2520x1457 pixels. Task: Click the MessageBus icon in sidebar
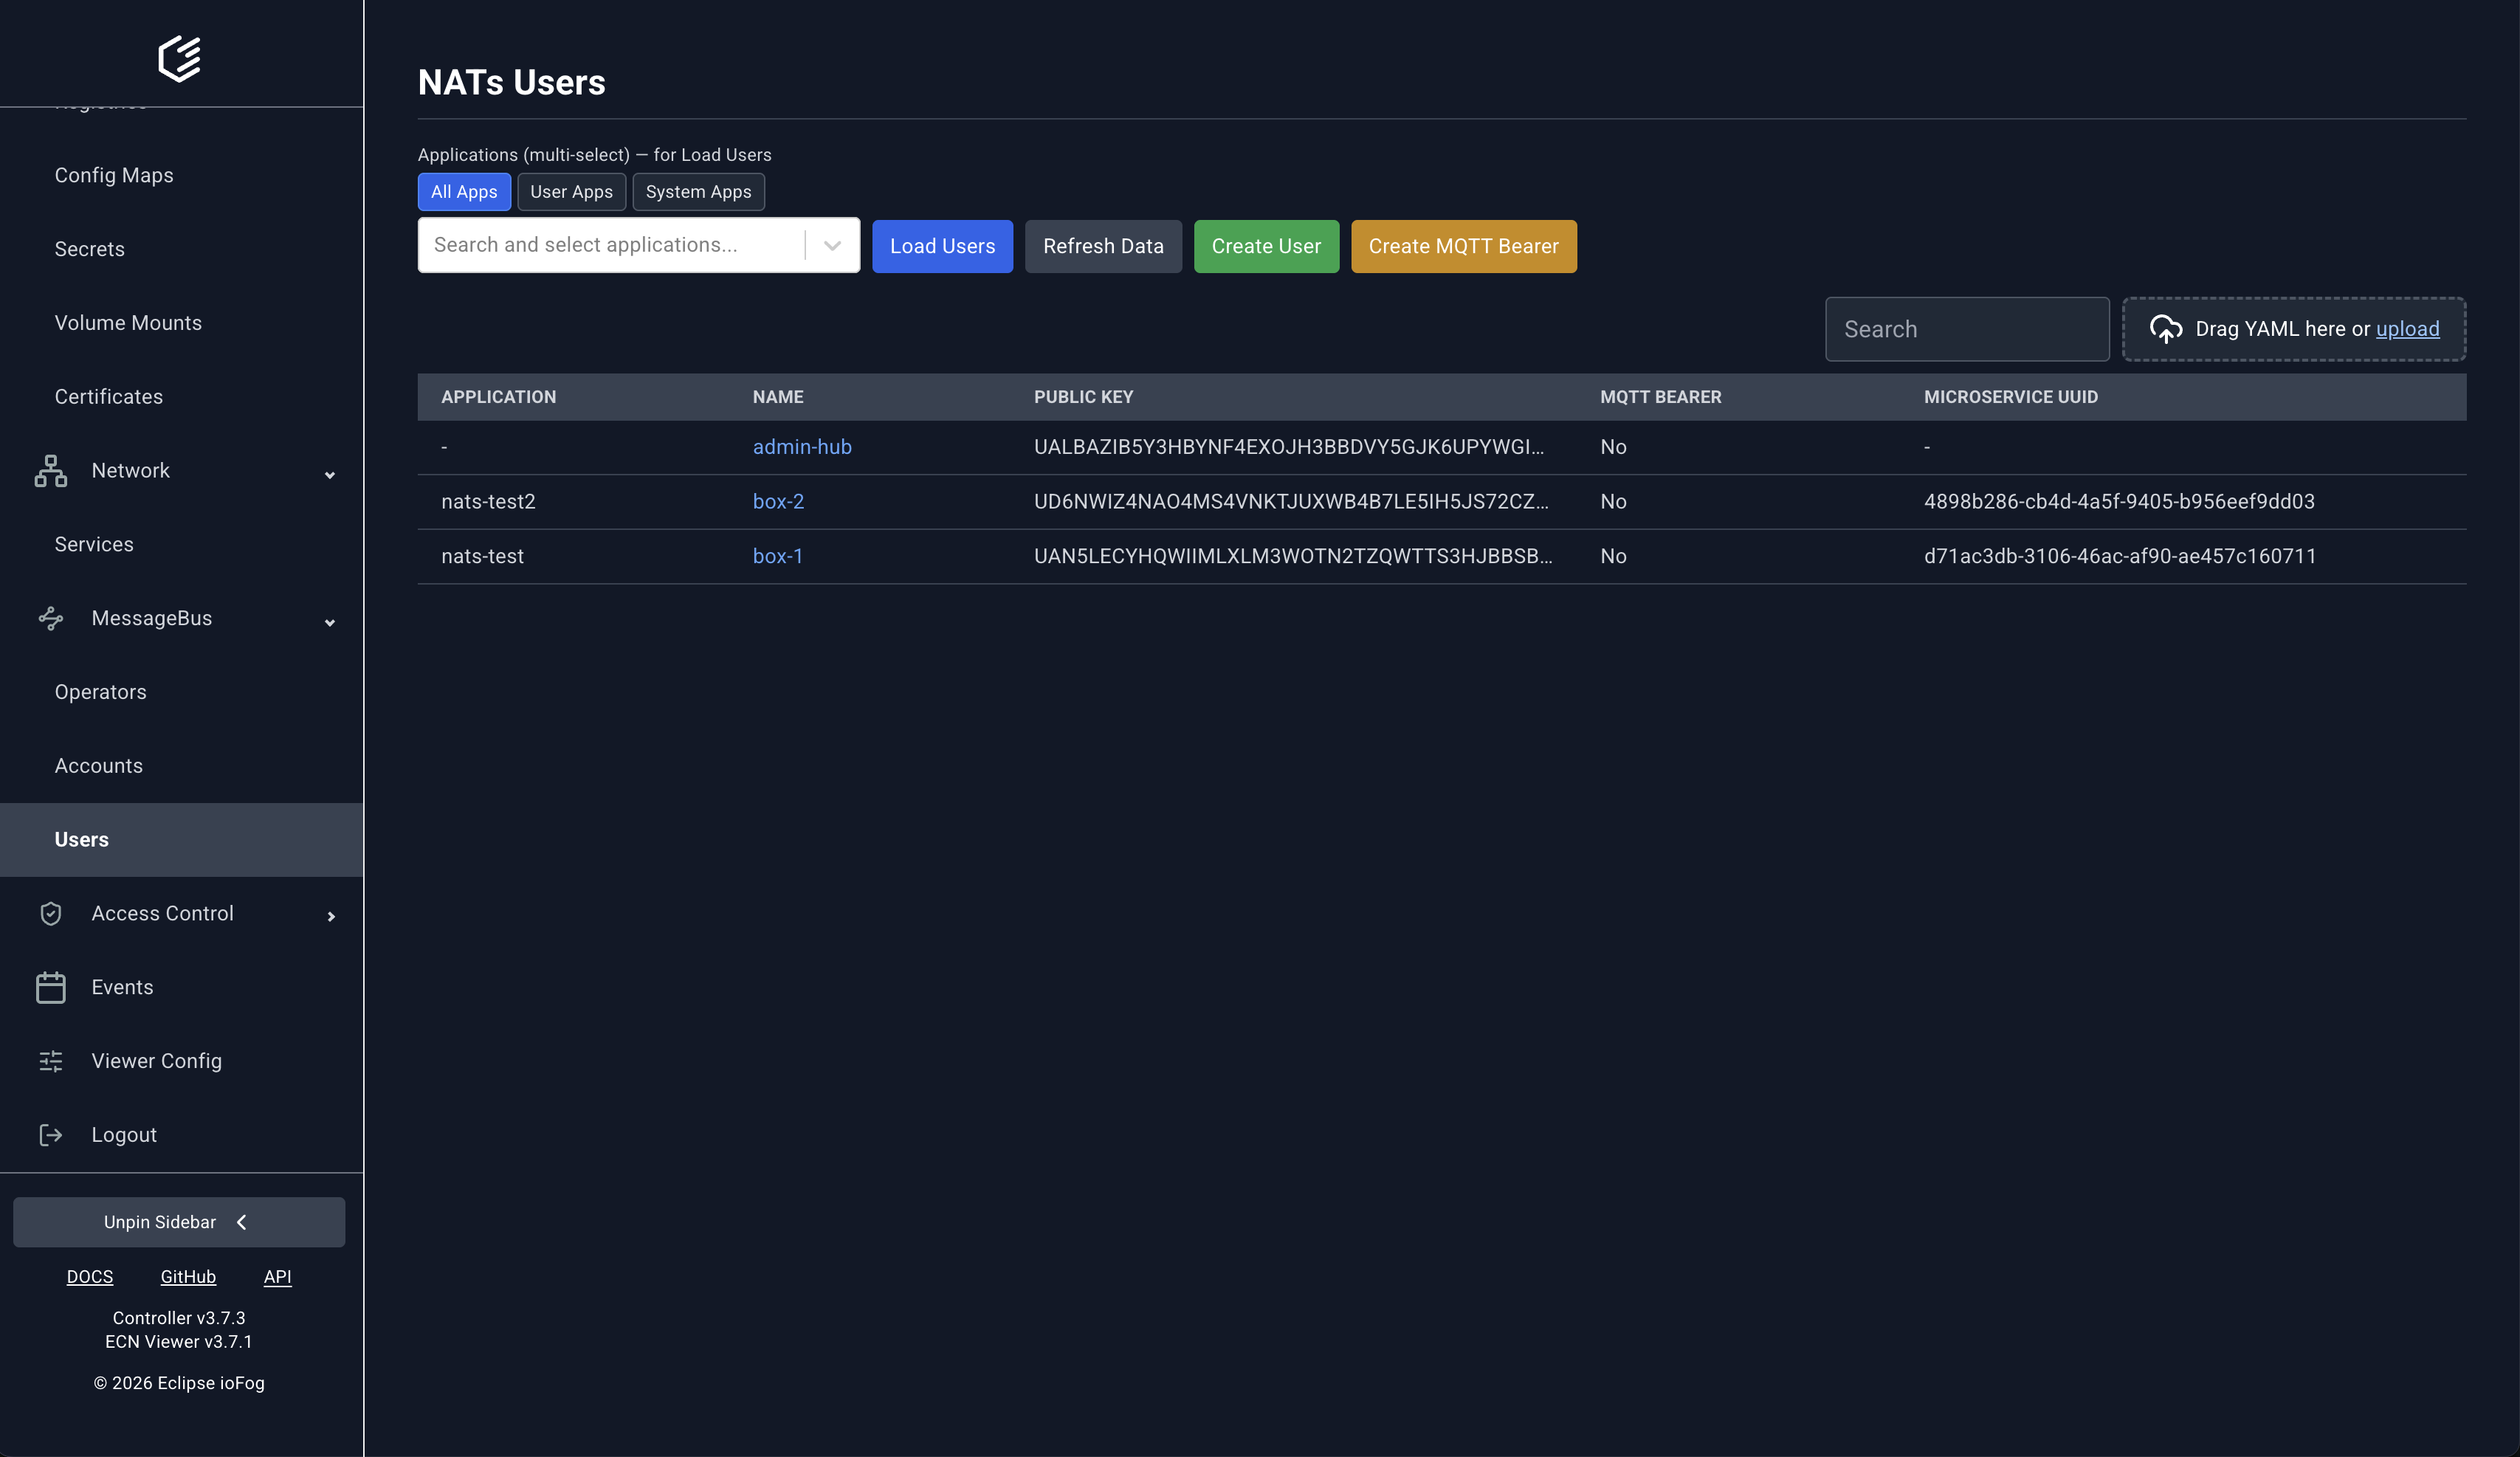click(x=50, y=618)
